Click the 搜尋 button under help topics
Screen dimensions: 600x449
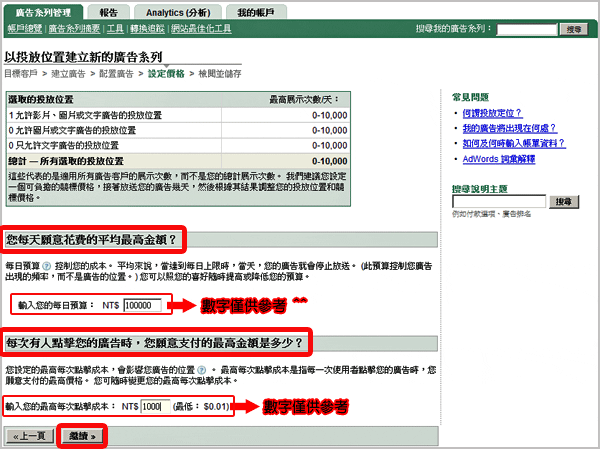pyautogui.click(x=564, y=202)
